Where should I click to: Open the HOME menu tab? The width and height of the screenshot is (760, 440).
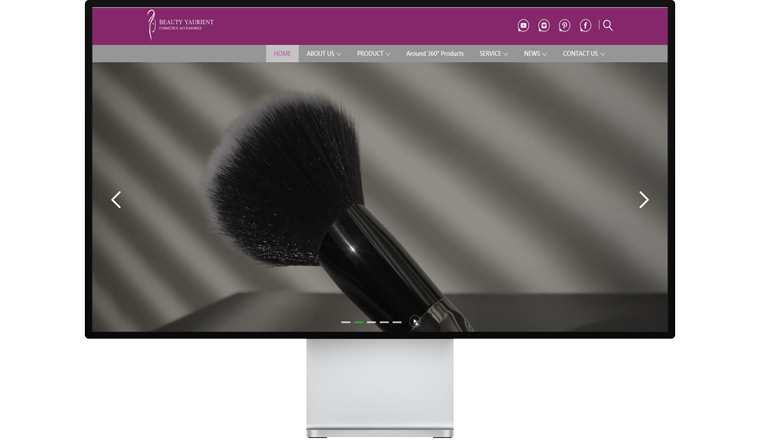(282, 54)
